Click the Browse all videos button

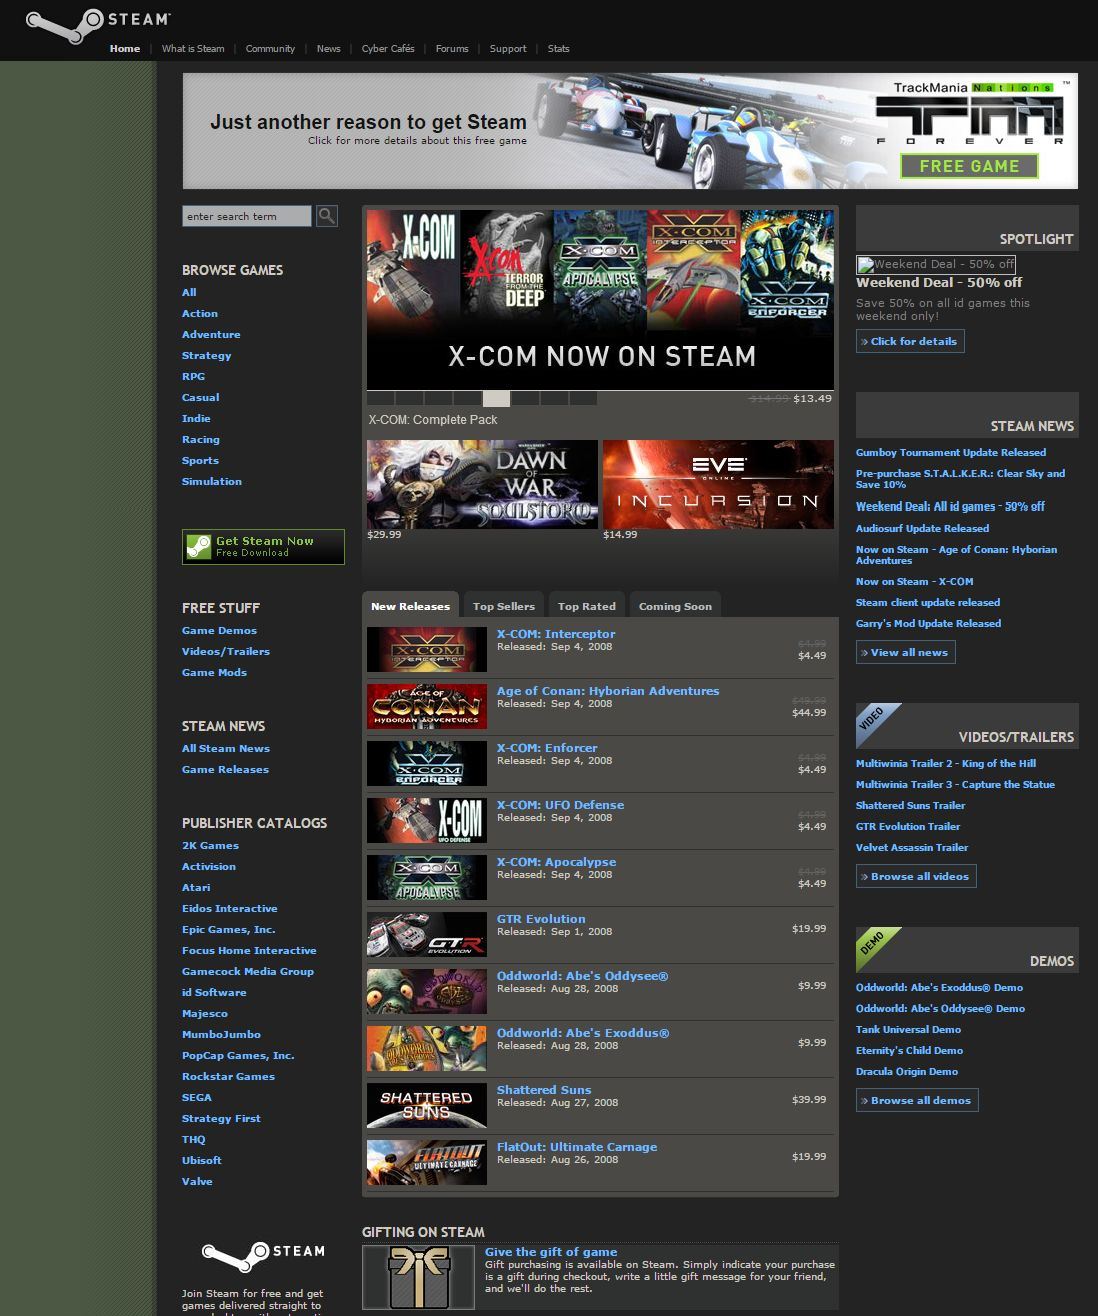pyautogui.click(x=916, y=876)
